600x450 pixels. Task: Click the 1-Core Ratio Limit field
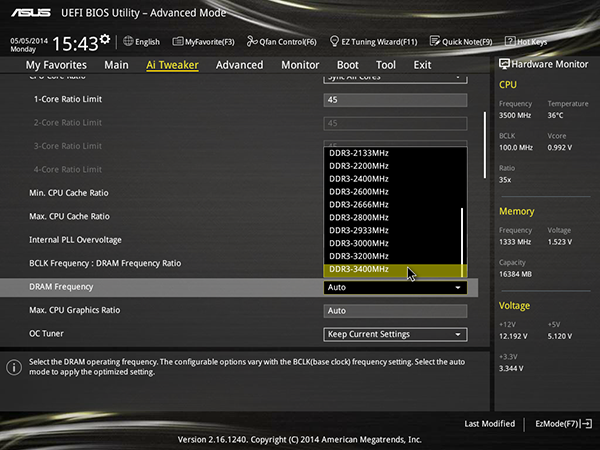[x=395, y=100]
